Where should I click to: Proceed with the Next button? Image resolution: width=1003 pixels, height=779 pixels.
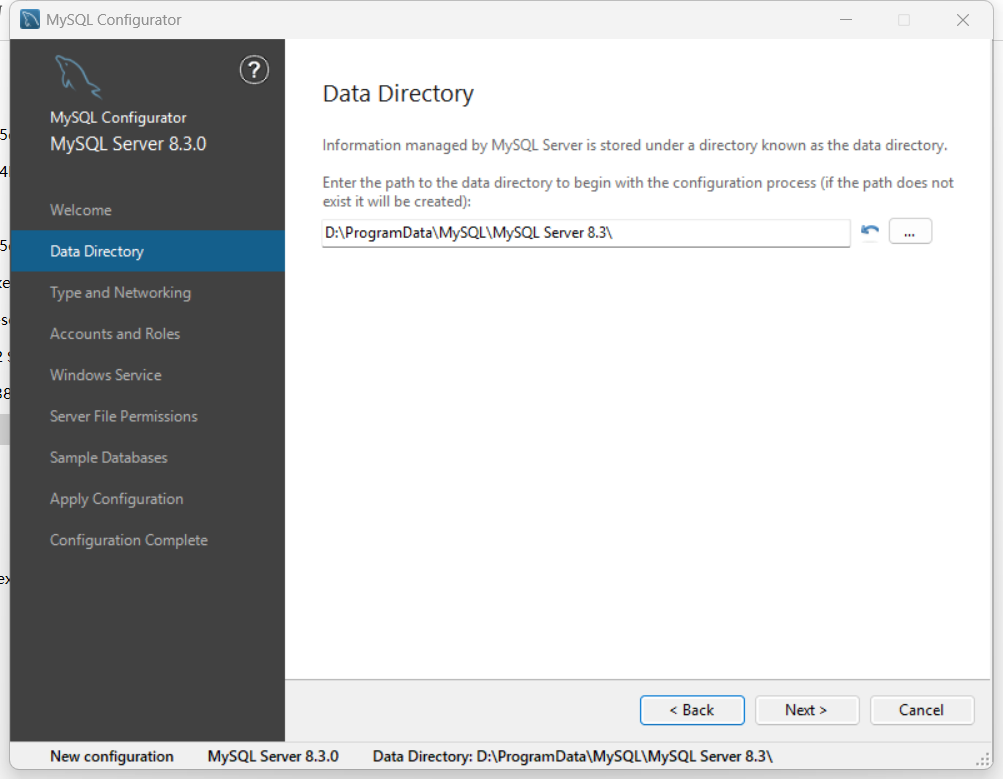tap(807, 710)
